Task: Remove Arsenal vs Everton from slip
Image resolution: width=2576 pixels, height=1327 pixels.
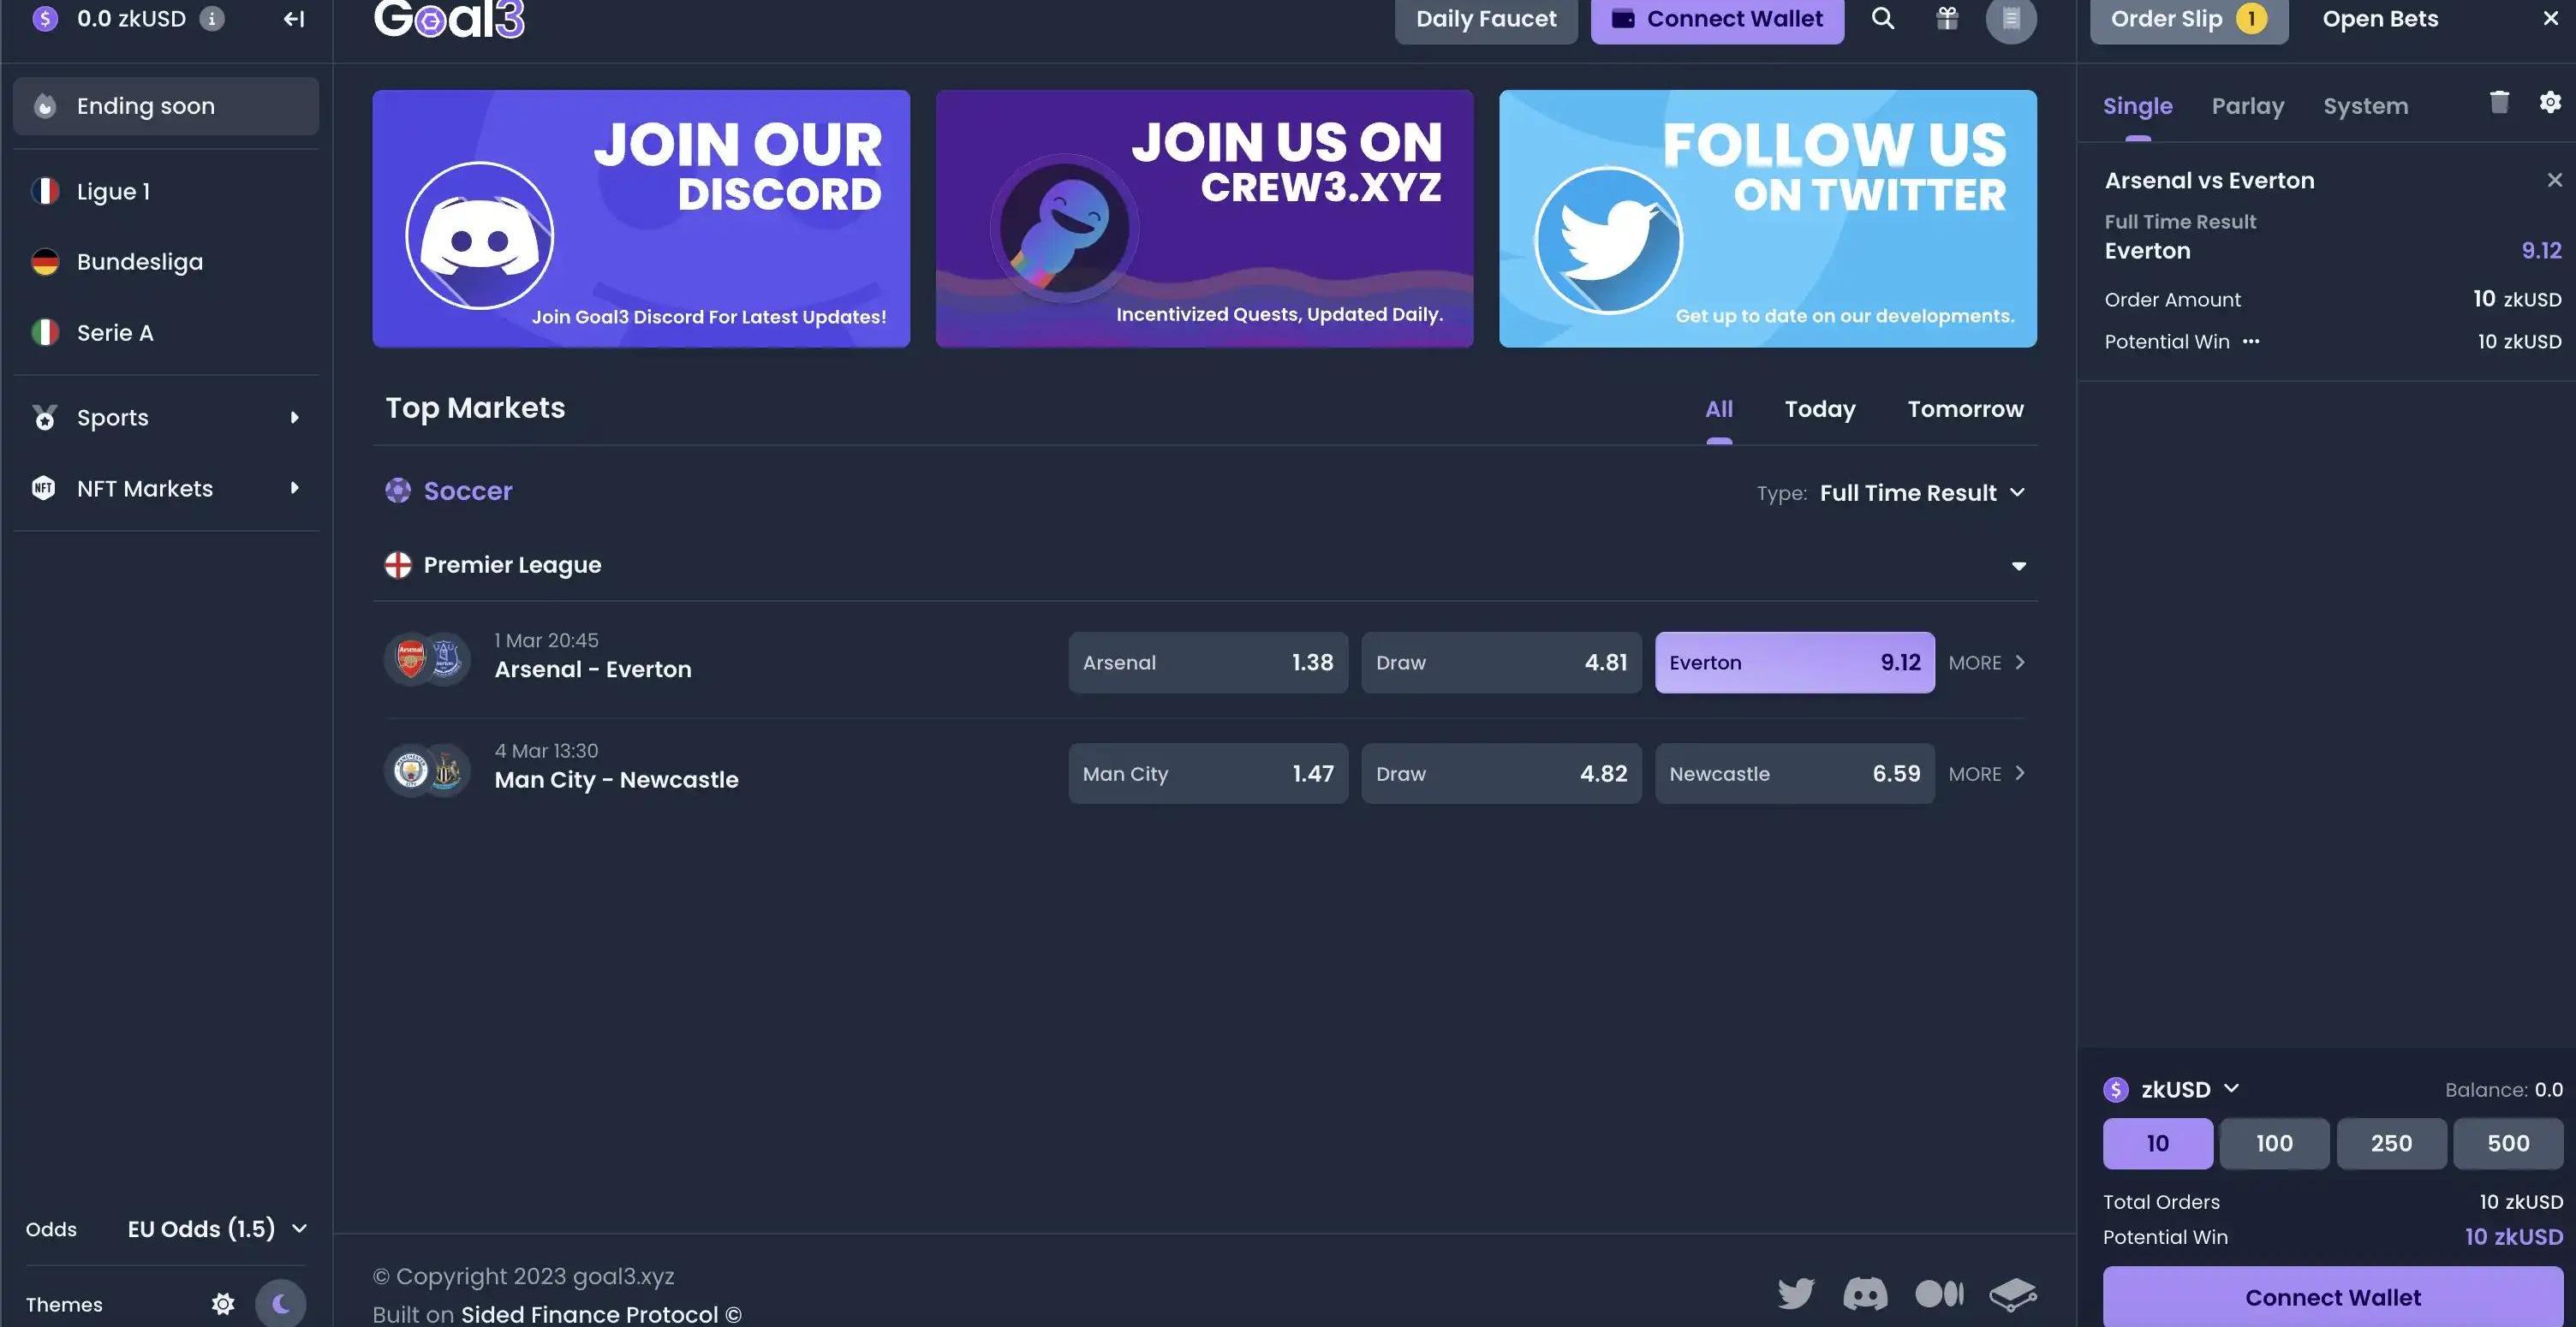Action: click(x=2554, y=180)
